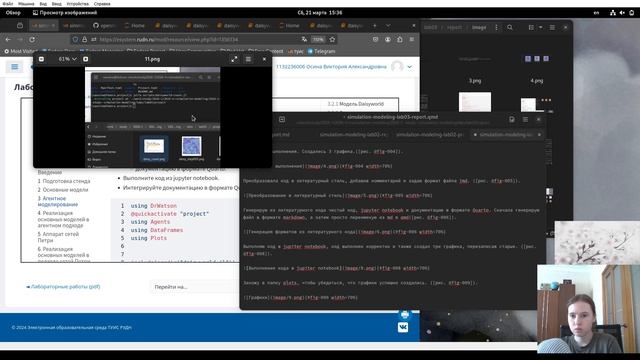Click the VK icon in the footer
This screenshot has height=360, width=640.
click(x=403, y=327)
